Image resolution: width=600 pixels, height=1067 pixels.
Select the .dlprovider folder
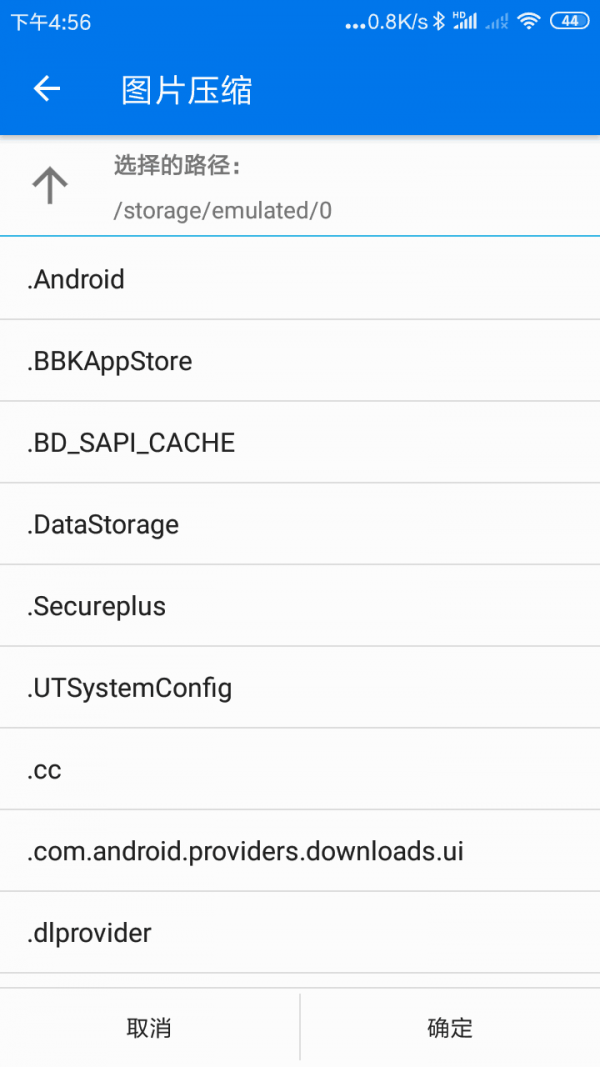[300, 933]
